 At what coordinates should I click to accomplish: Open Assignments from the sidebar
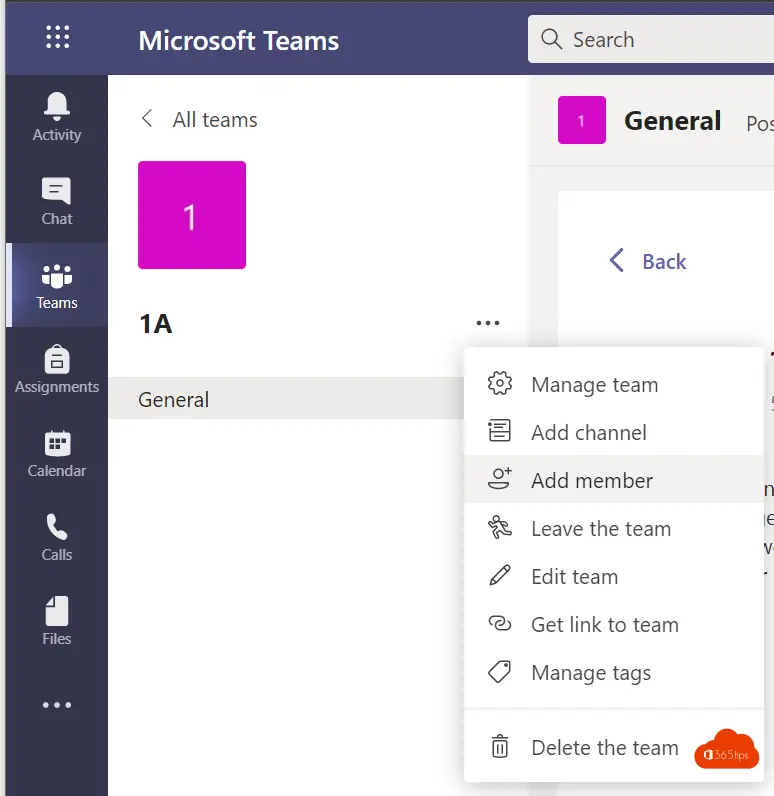tap(57, 369)
